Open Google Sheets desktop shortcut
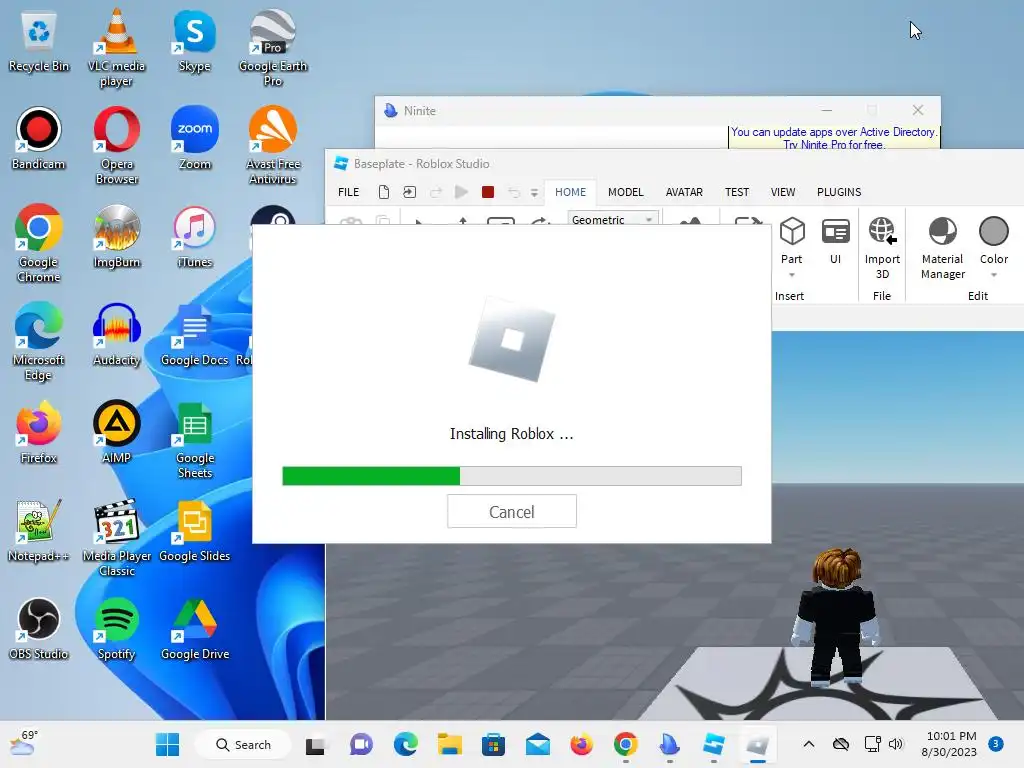 [195, 439]
